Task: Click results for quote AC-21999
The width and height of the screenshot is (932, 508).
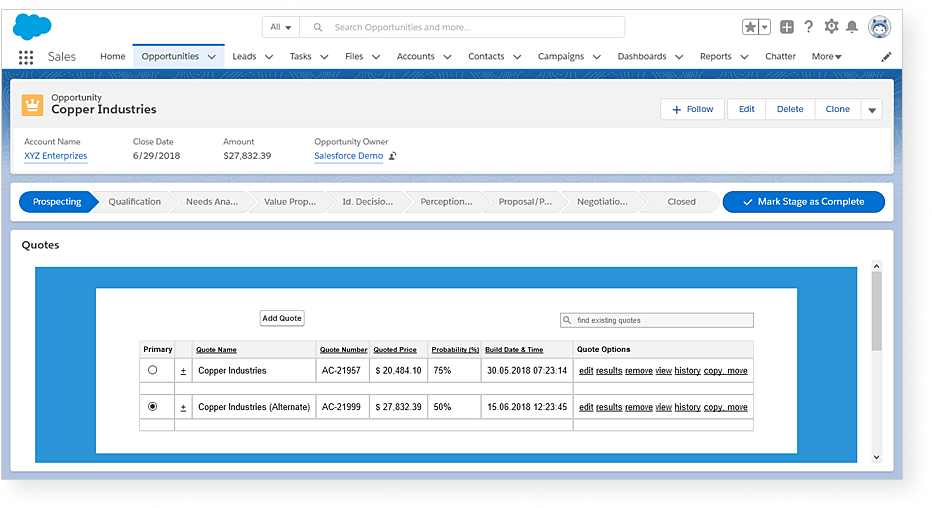Action: click(609, 408)
